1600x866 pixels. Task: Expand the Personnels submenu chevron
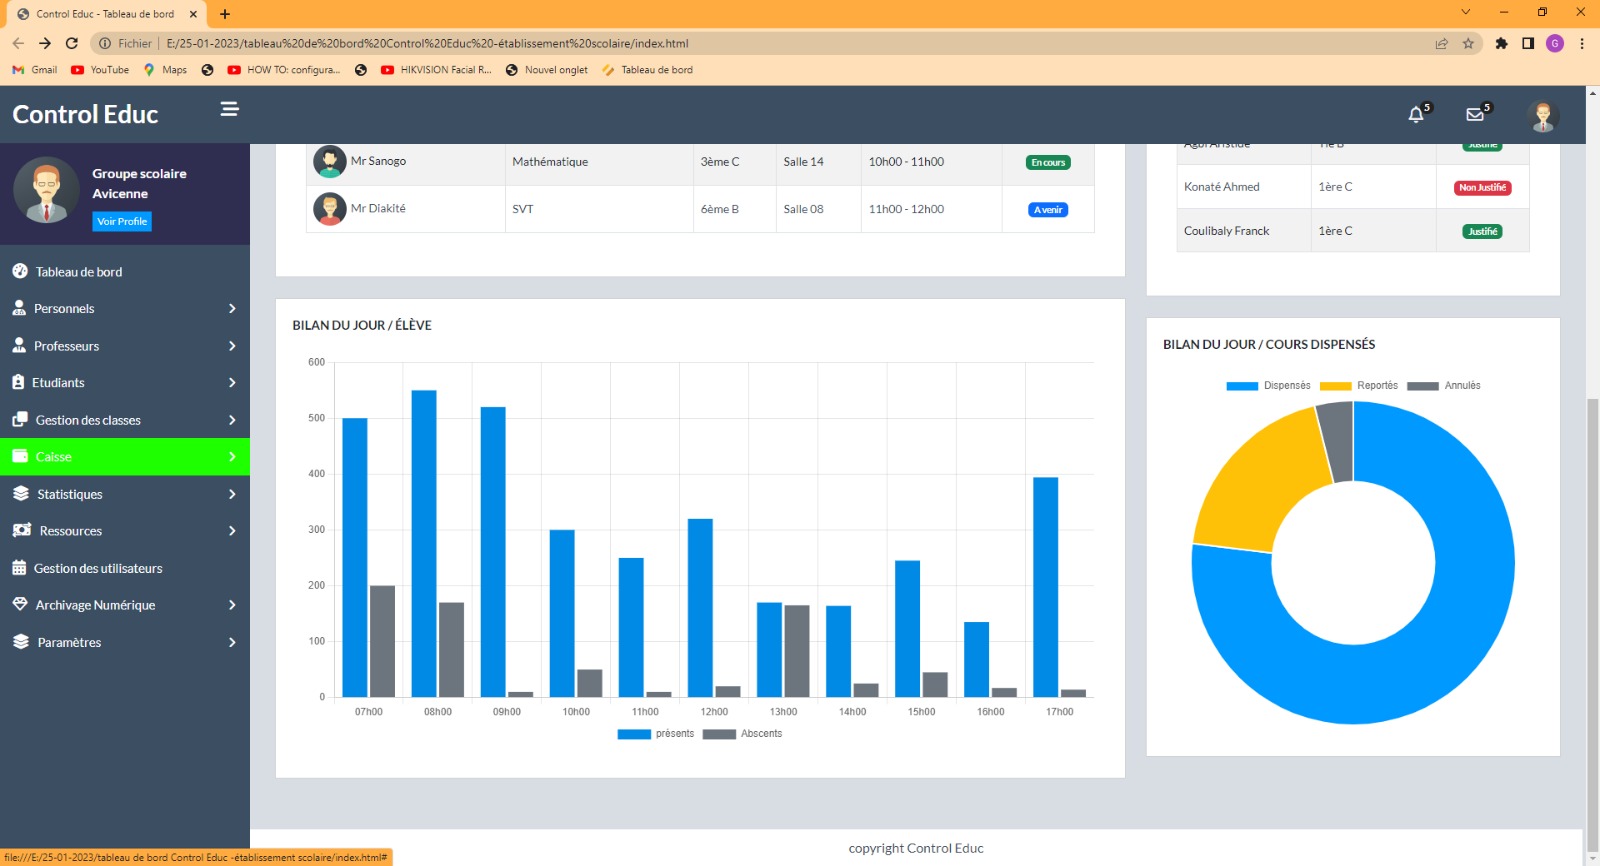(232, 309)
